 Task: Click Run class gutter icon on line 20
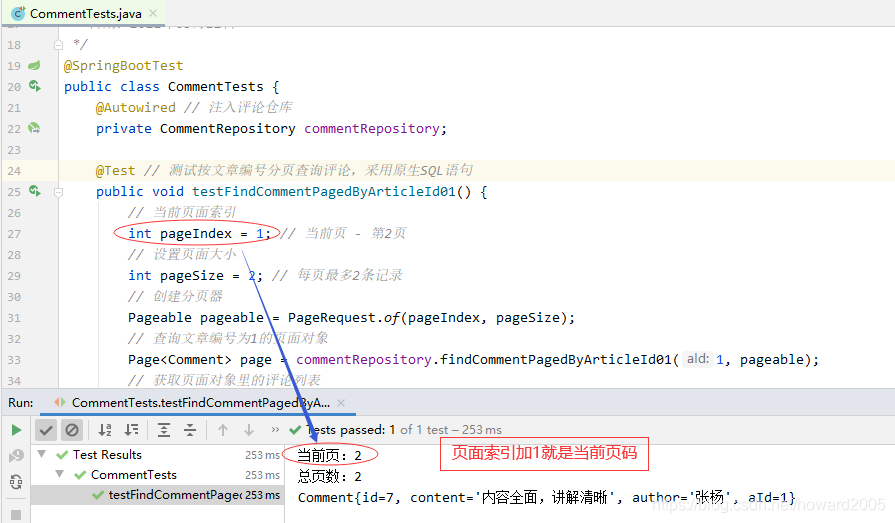click(35, 86)
